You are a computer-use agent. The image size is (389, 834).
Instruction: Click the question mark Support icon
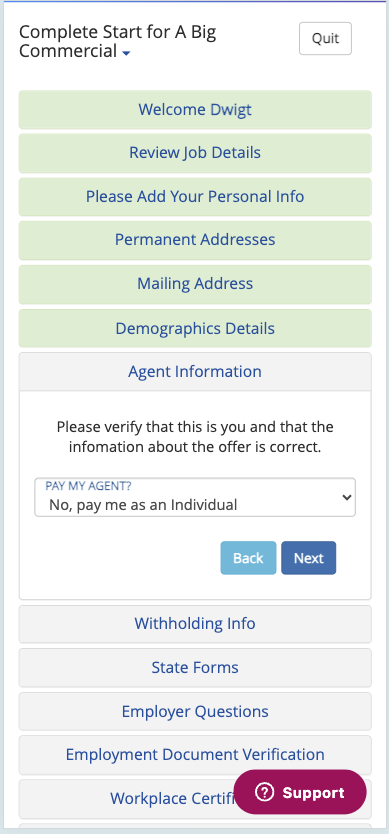[264, 793]
